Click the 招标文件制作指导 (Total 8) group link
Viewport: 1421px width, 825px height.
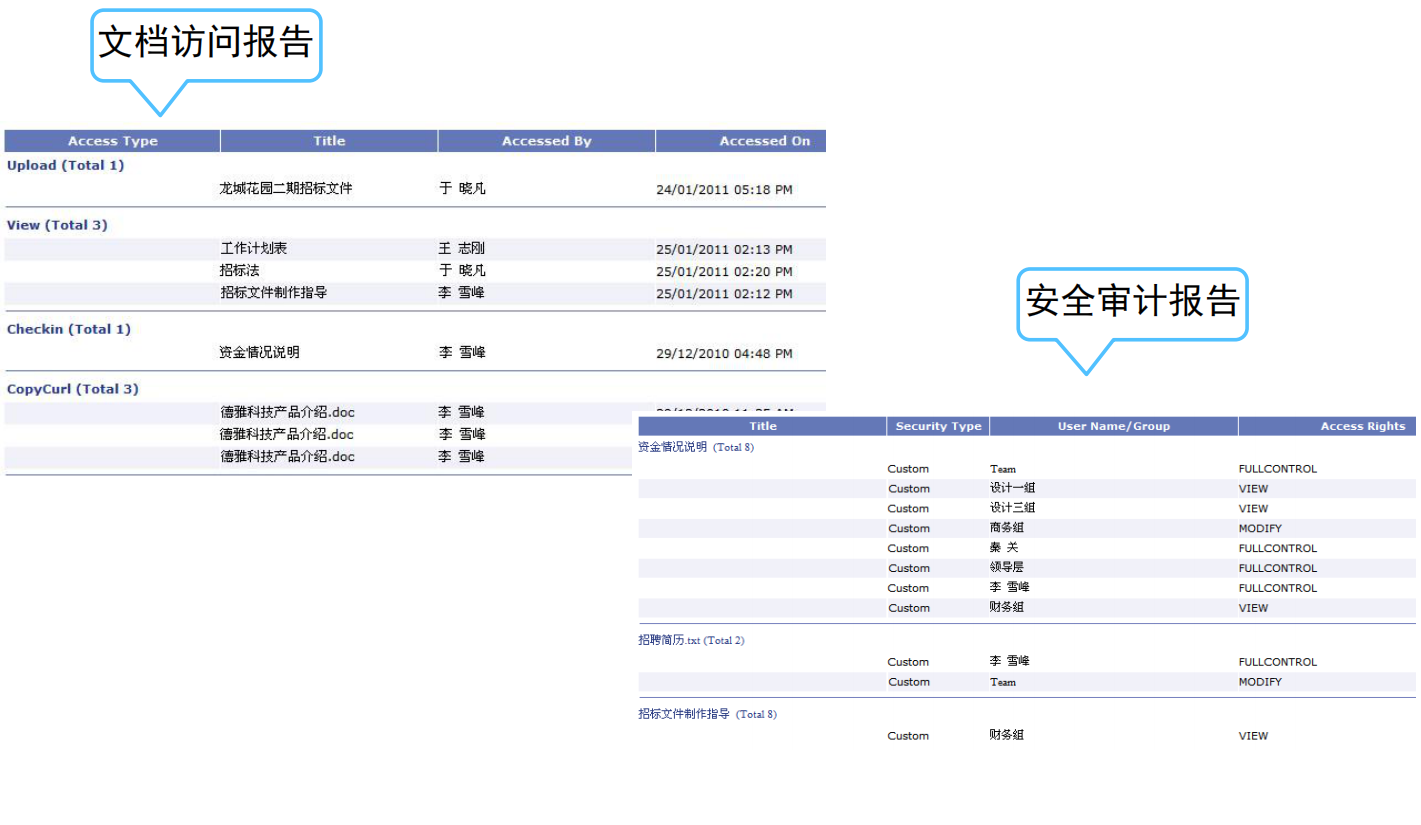pyautogui.click(x=707, y=715)
